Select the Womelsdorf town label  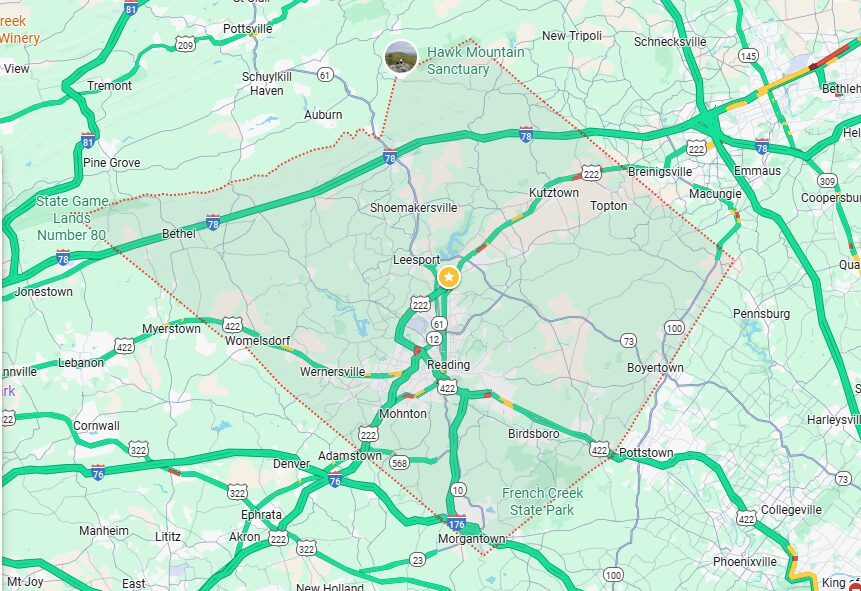point(258,341)
